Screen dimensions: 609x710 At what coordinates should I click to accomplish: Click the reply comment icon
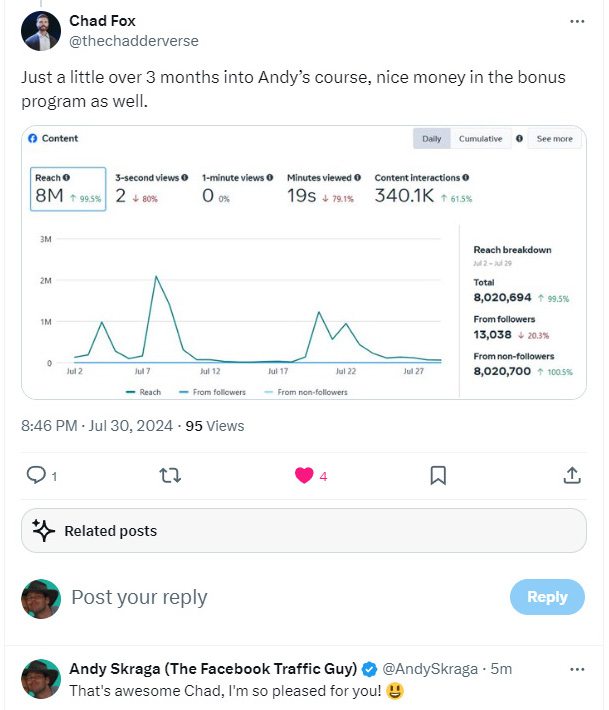(35, 476)
